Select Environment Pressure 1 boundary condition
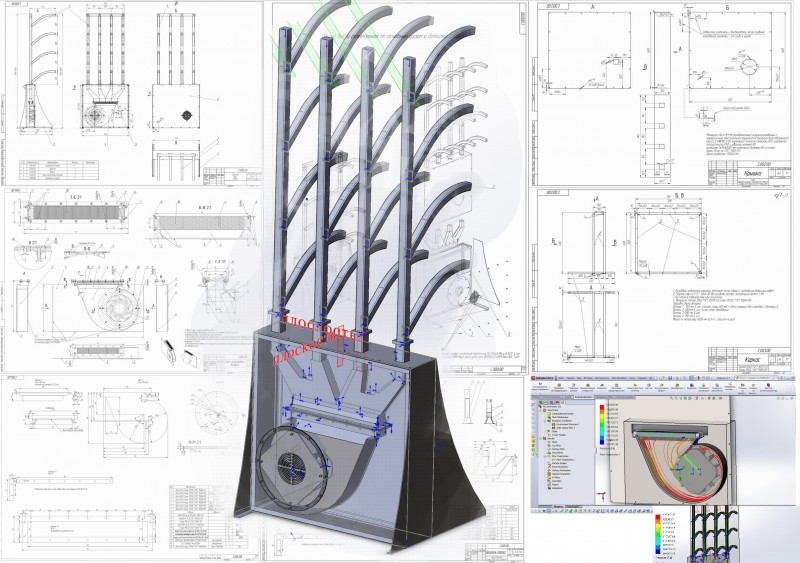This screenshot has width=800, height=563. [x=566, y=424]
